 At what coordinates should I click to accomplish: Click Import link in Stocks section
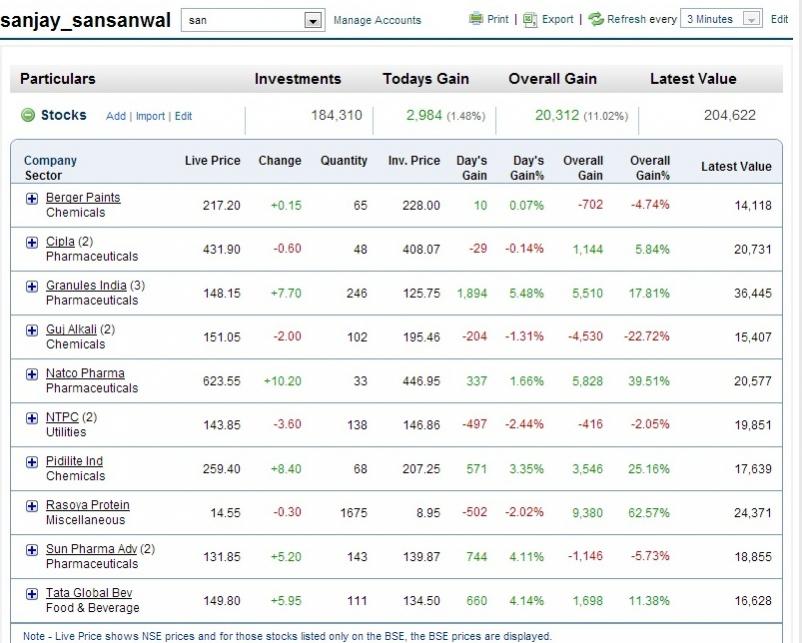click(150, 116)
